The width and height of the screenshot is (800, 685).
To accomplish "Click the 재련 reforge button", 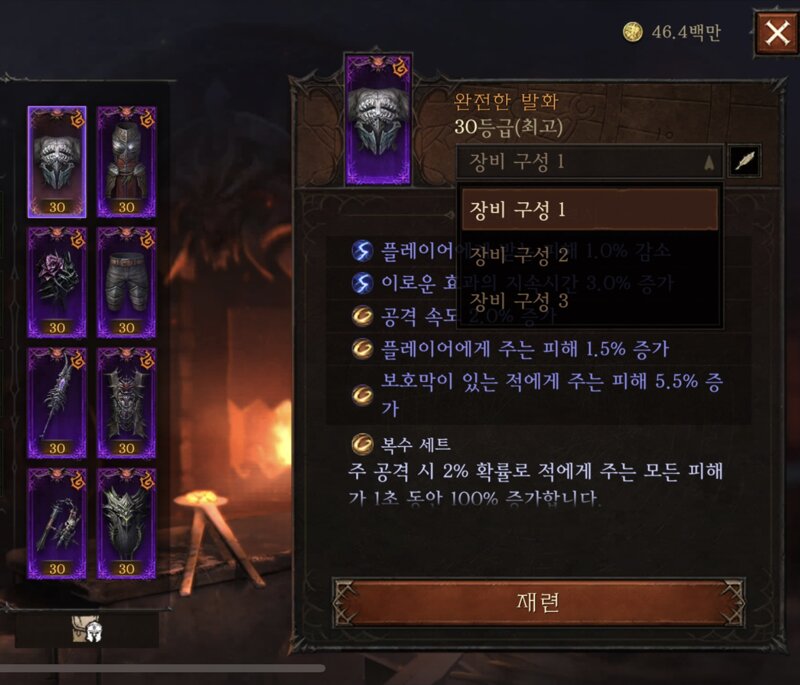I will (539, 602).
